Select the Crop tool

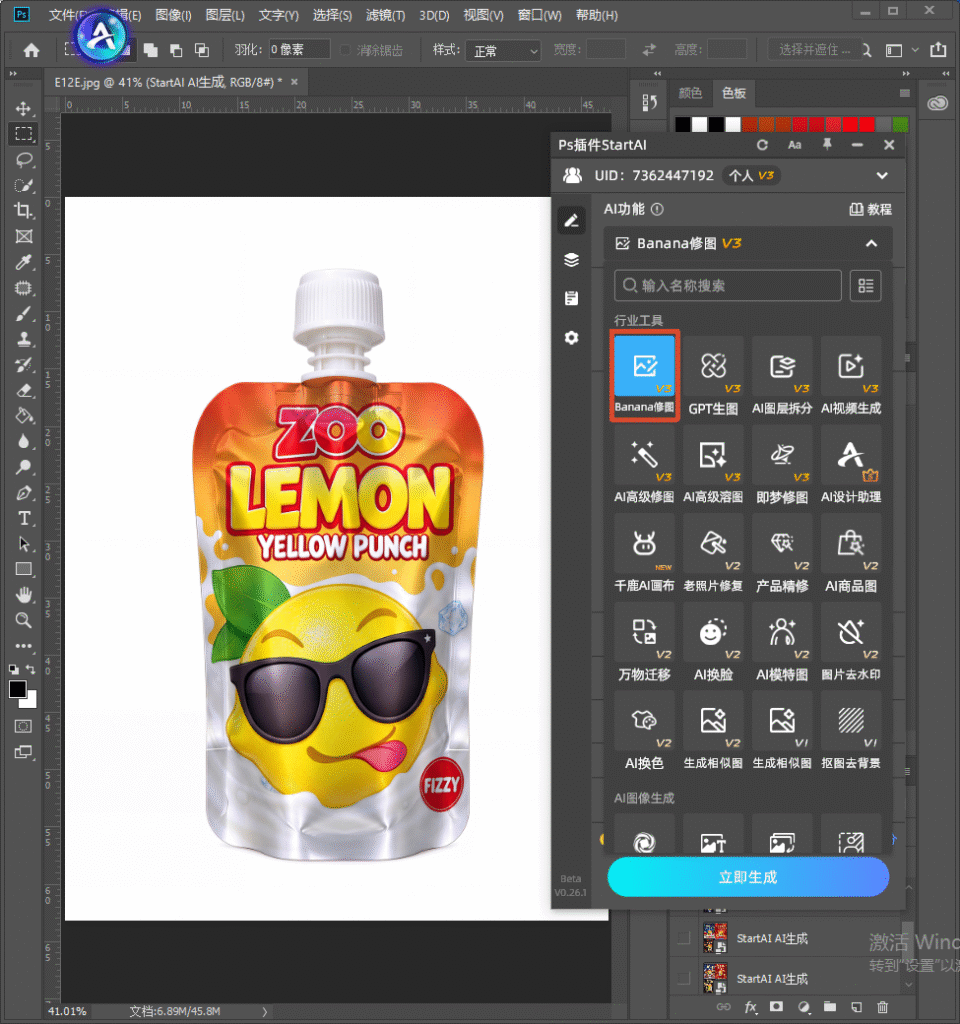pyautogui.click(x=24, y=210)
